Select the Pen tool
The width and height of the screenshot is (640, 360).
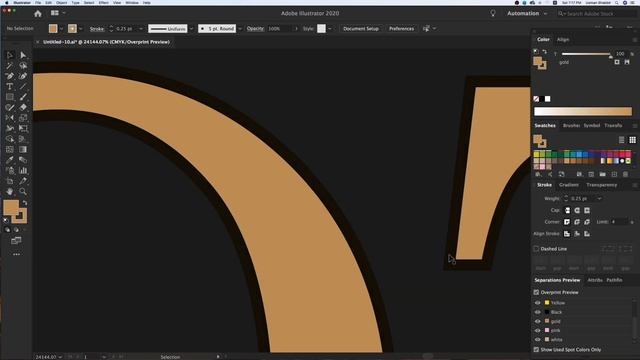(x=10, y=76)
